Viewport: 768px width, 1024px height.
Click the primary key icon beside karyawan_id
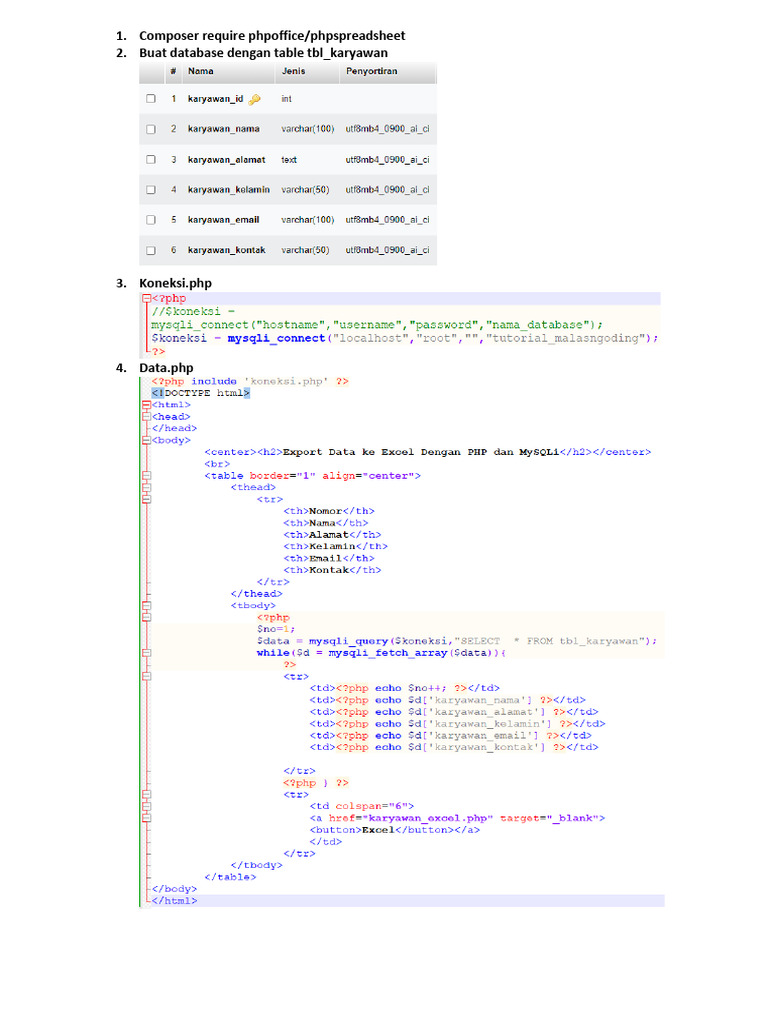pyautogui.click(x=254, y=99)
